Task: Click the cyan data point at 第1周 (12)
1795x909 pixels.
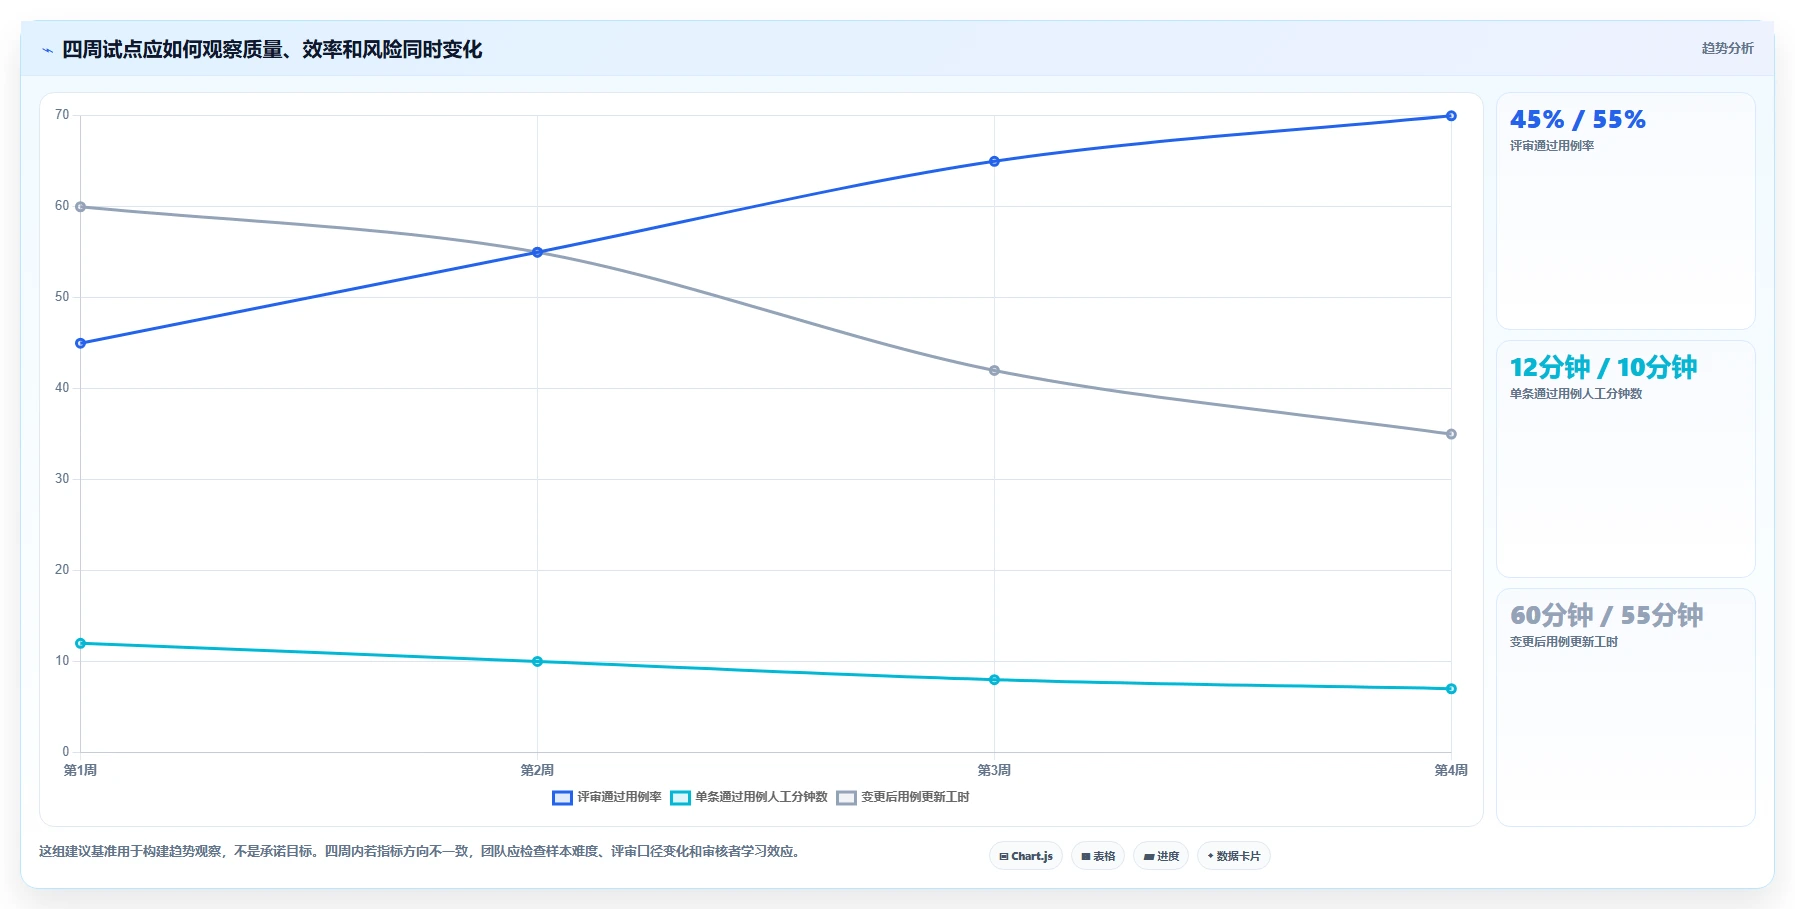Action: coord(81,643)
